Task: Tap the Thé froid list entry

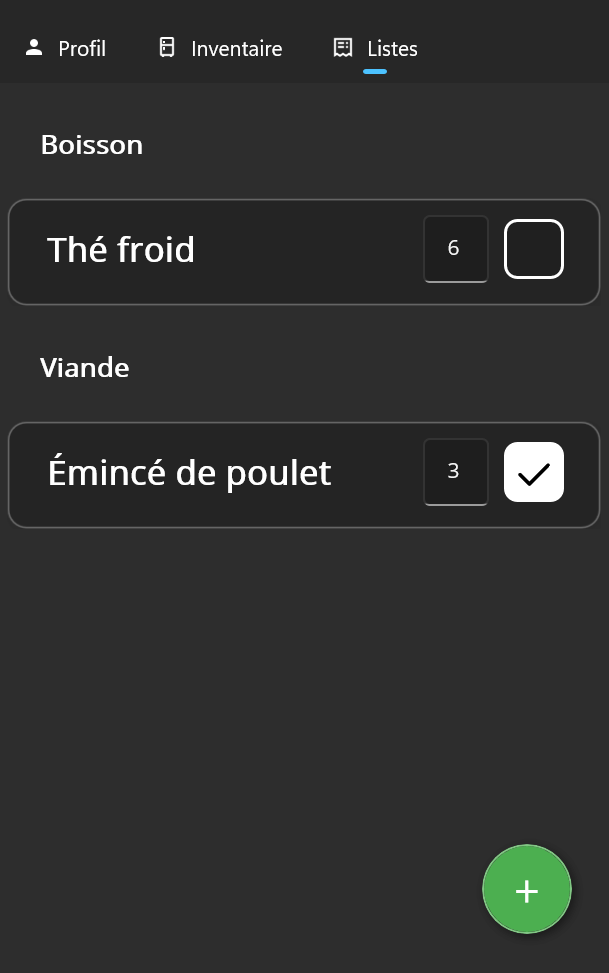Action: point(250,251)
